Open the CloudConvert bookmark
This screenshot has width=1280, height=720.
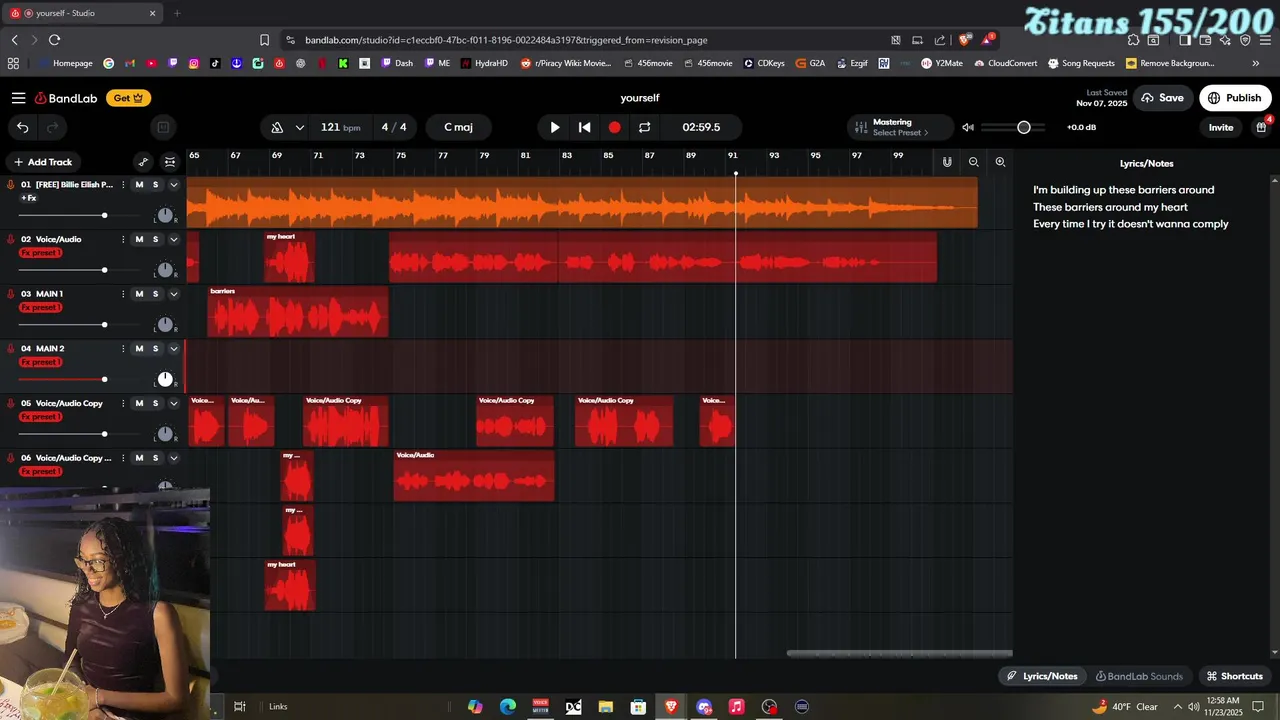click(1007, 63)
